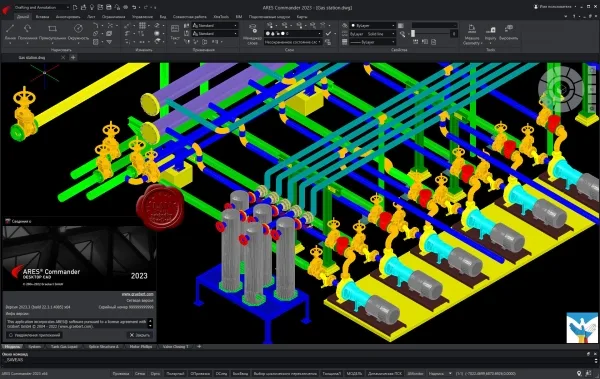Click the Motor Phillips sheet tab
600x379 pixels.
[140, 346]
